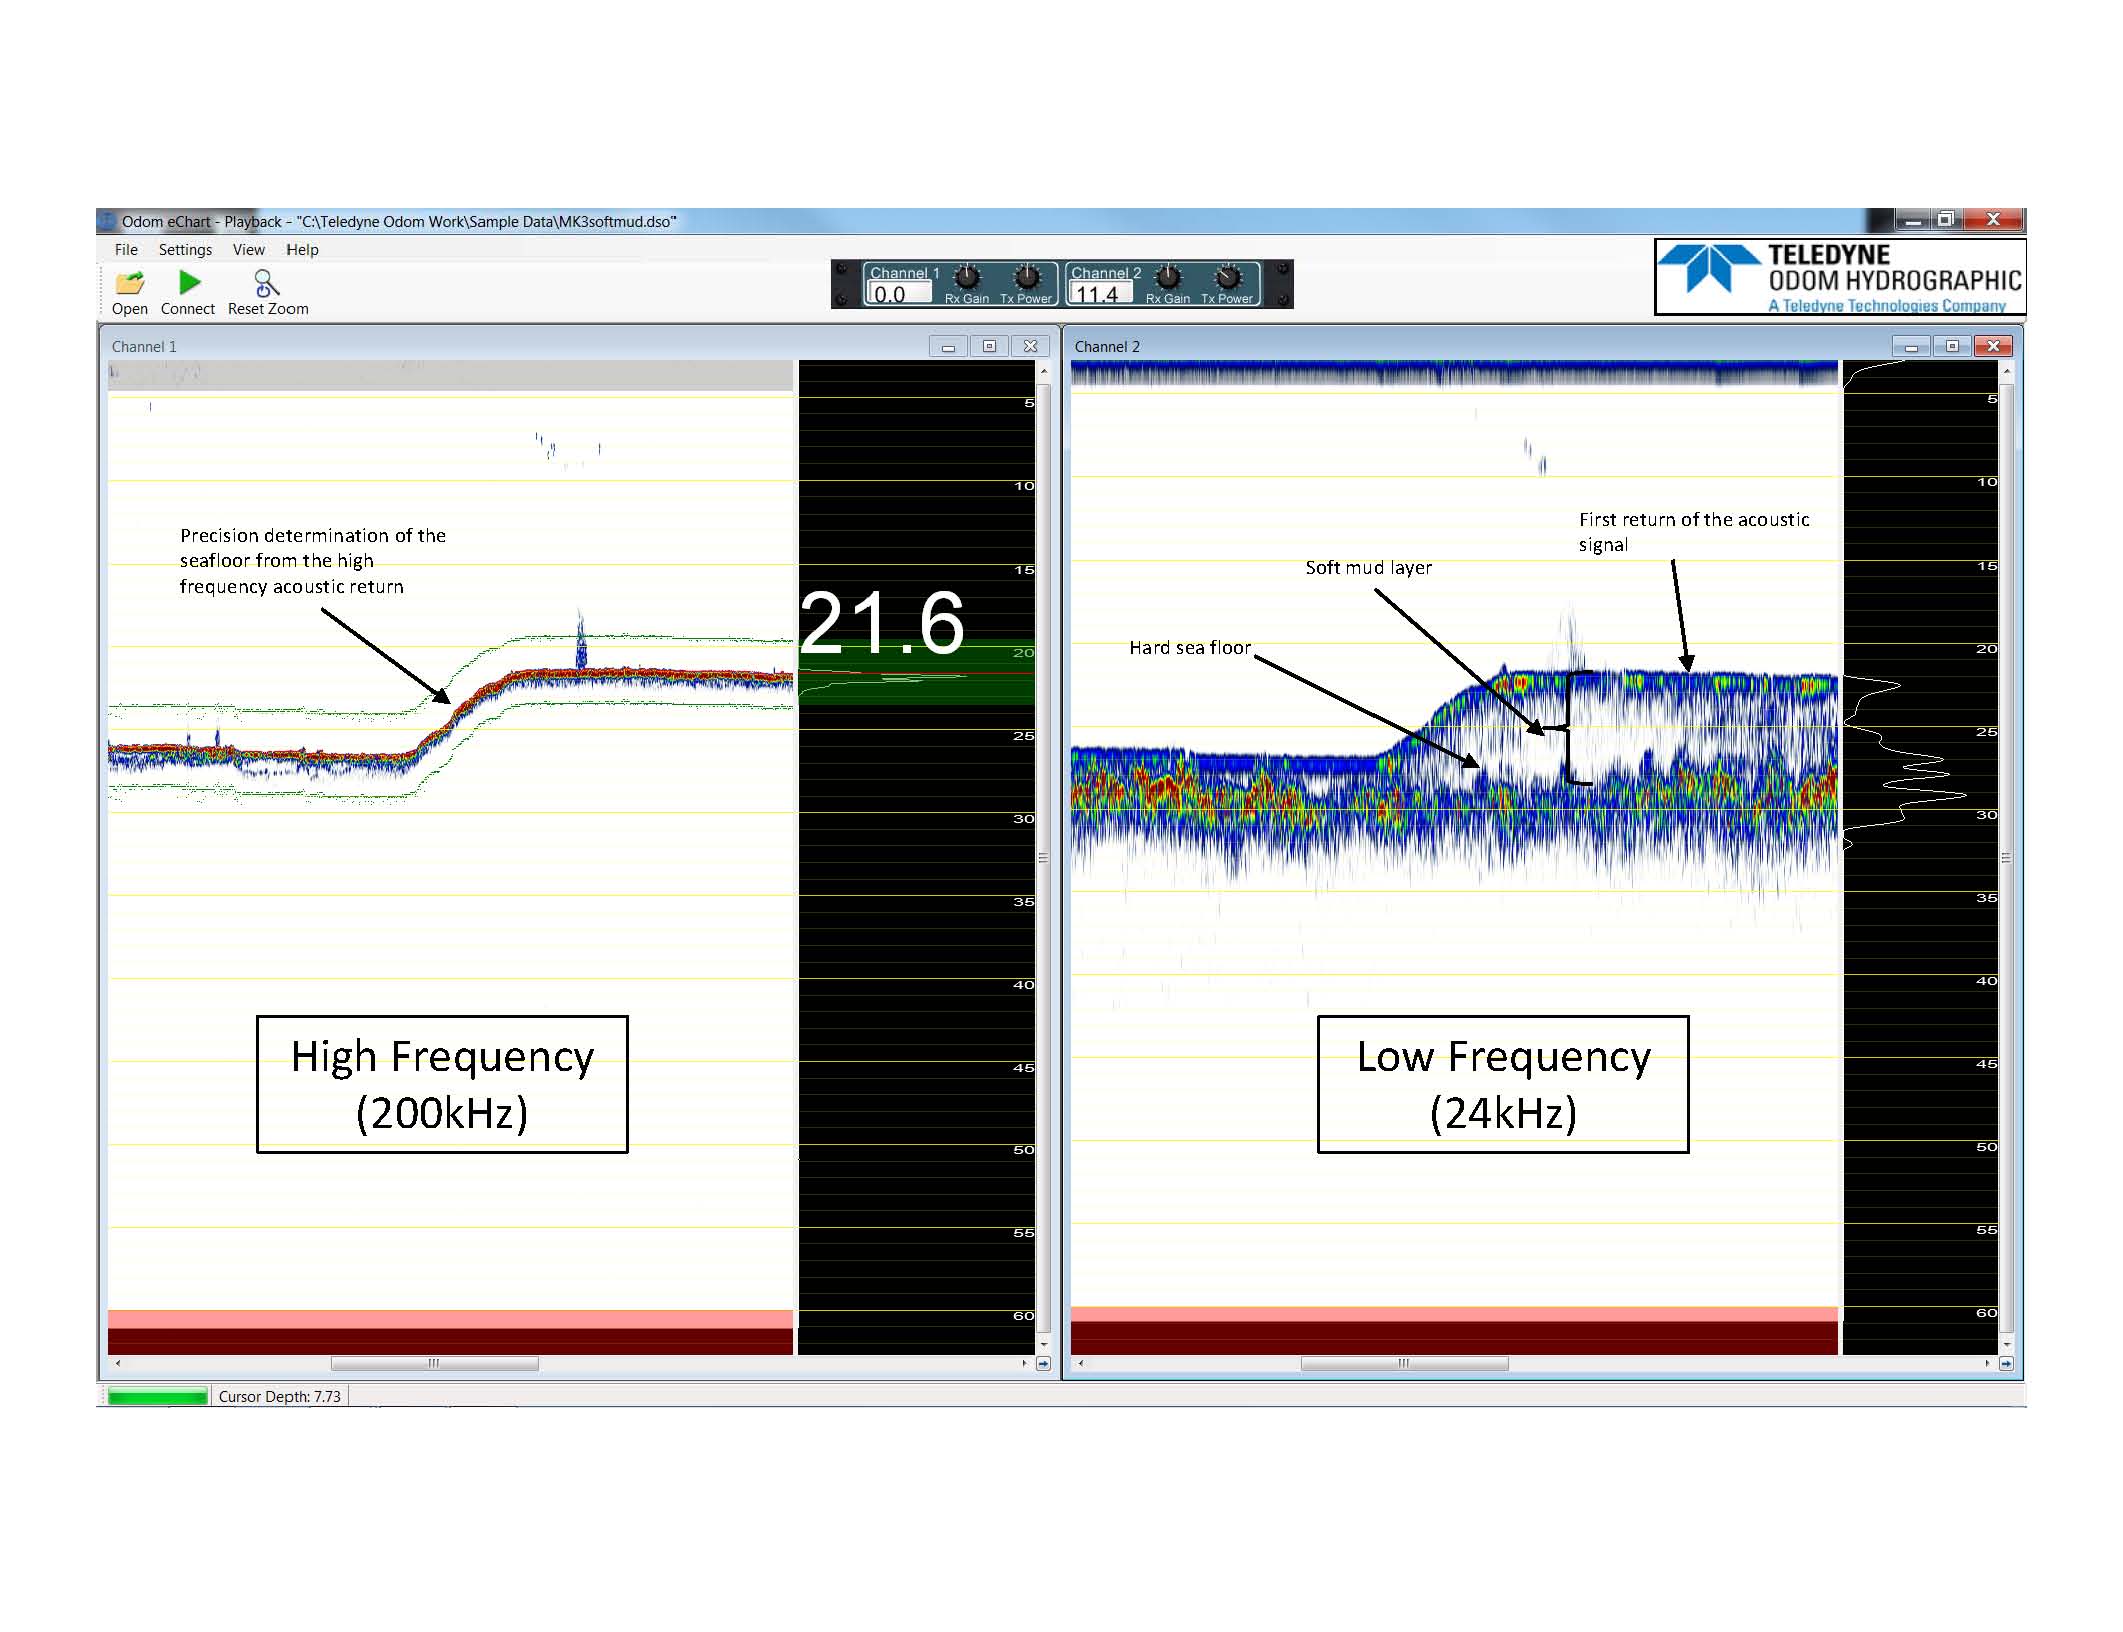Viewport: 2123px width, 1632px height.
Task: Open the Settings menu
Action: pos(185,250)
